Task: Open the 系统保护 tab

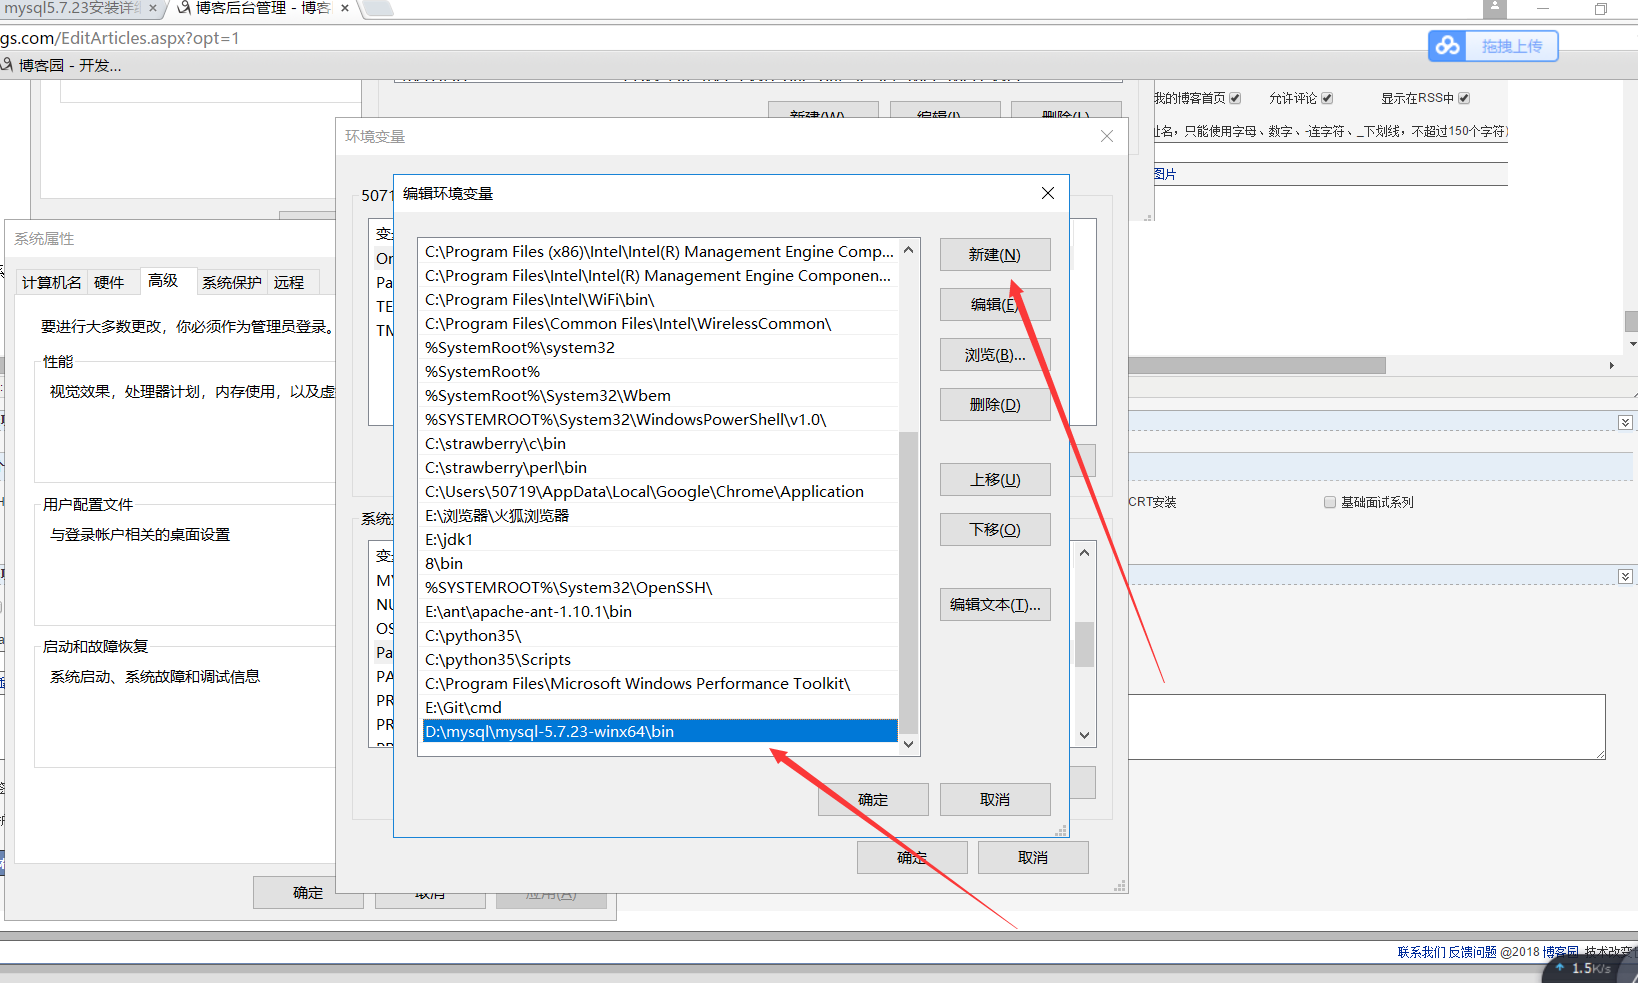Action: (x=231, y=282)
